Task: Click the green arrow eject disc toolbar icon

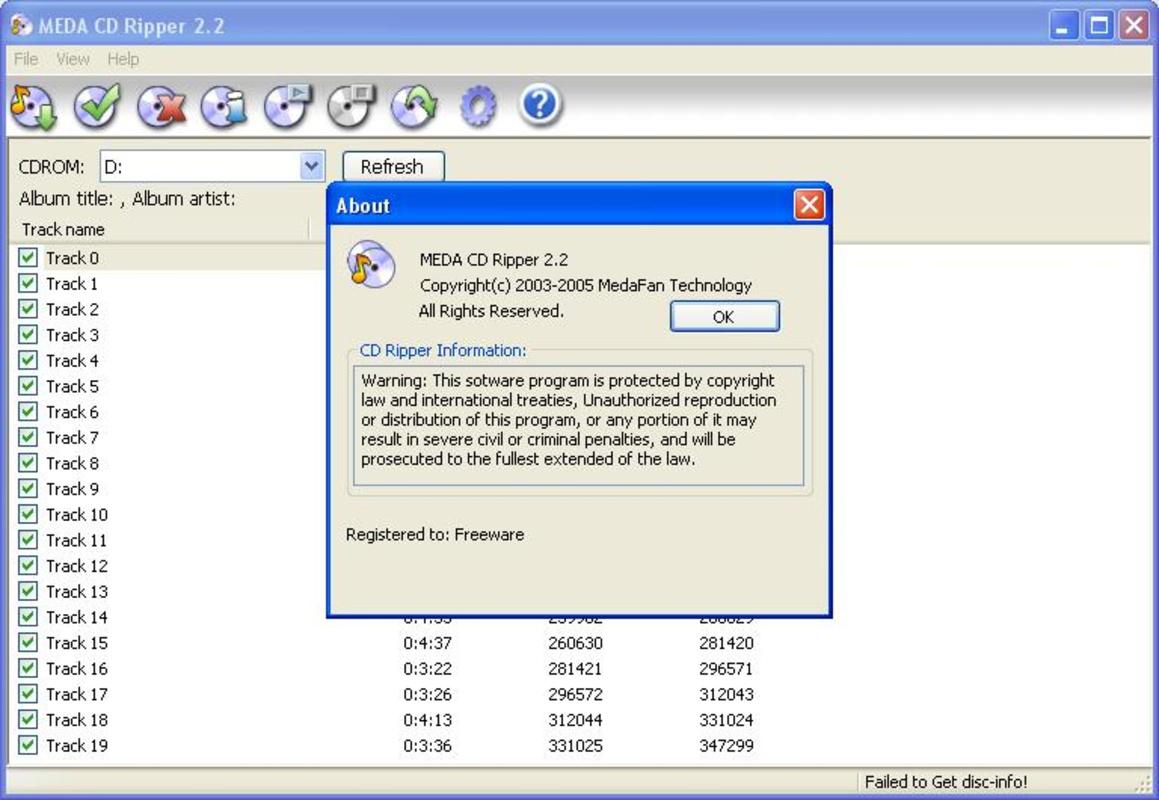Action: 414,107
